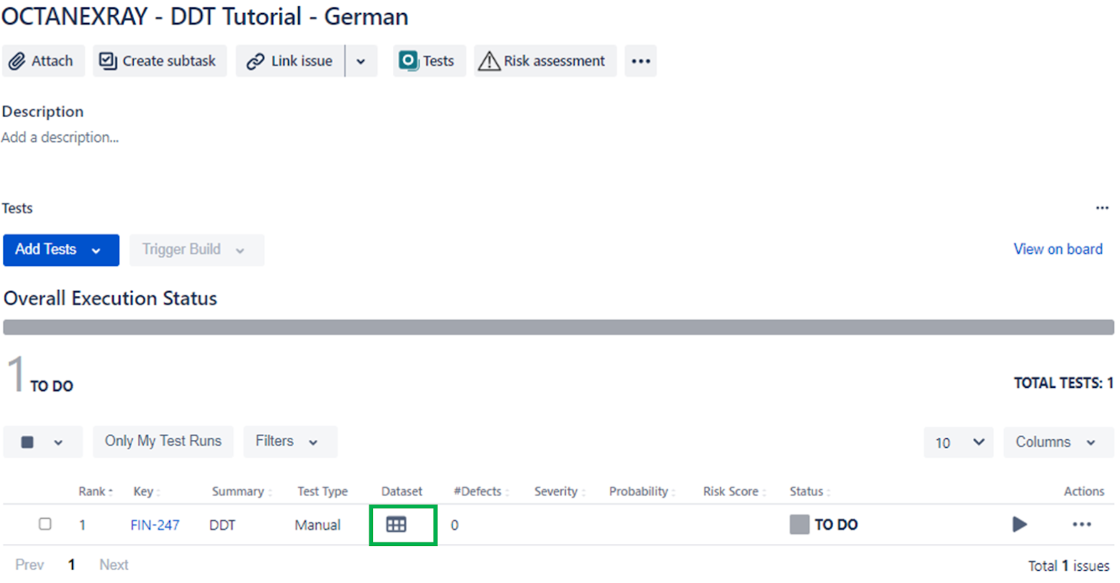Image resolution: width=1120 pixels, height=583 pixels.
Task: Click the TO DO status text in row
Action: [x=836, y=524]
